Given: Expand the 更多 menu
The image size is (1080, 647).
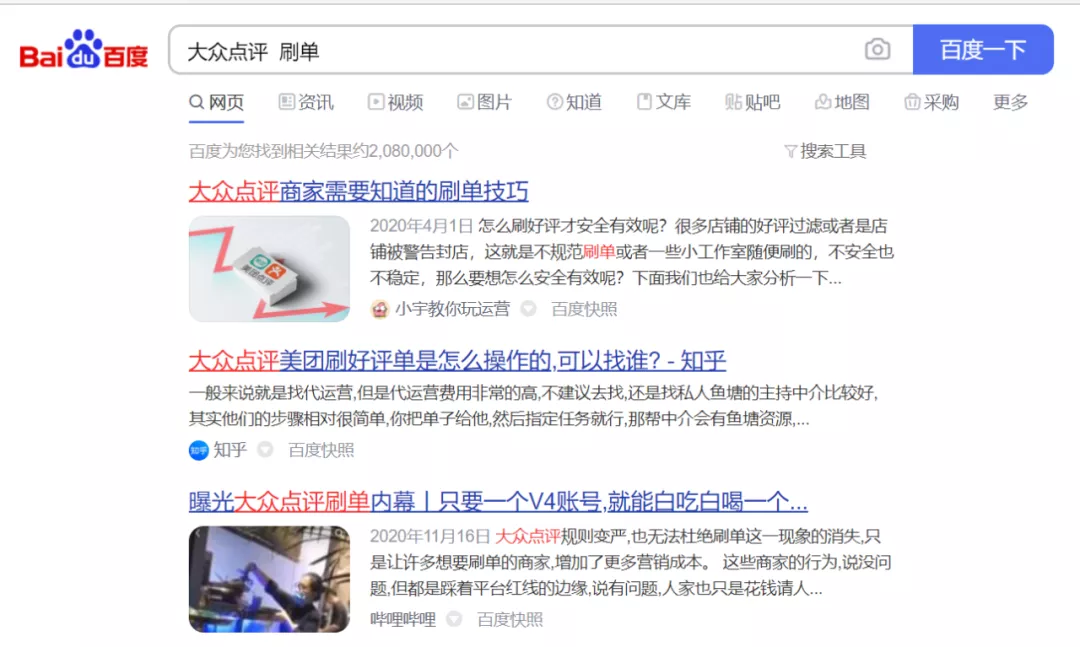Looking at the screenshot, I should (1010, 103).
